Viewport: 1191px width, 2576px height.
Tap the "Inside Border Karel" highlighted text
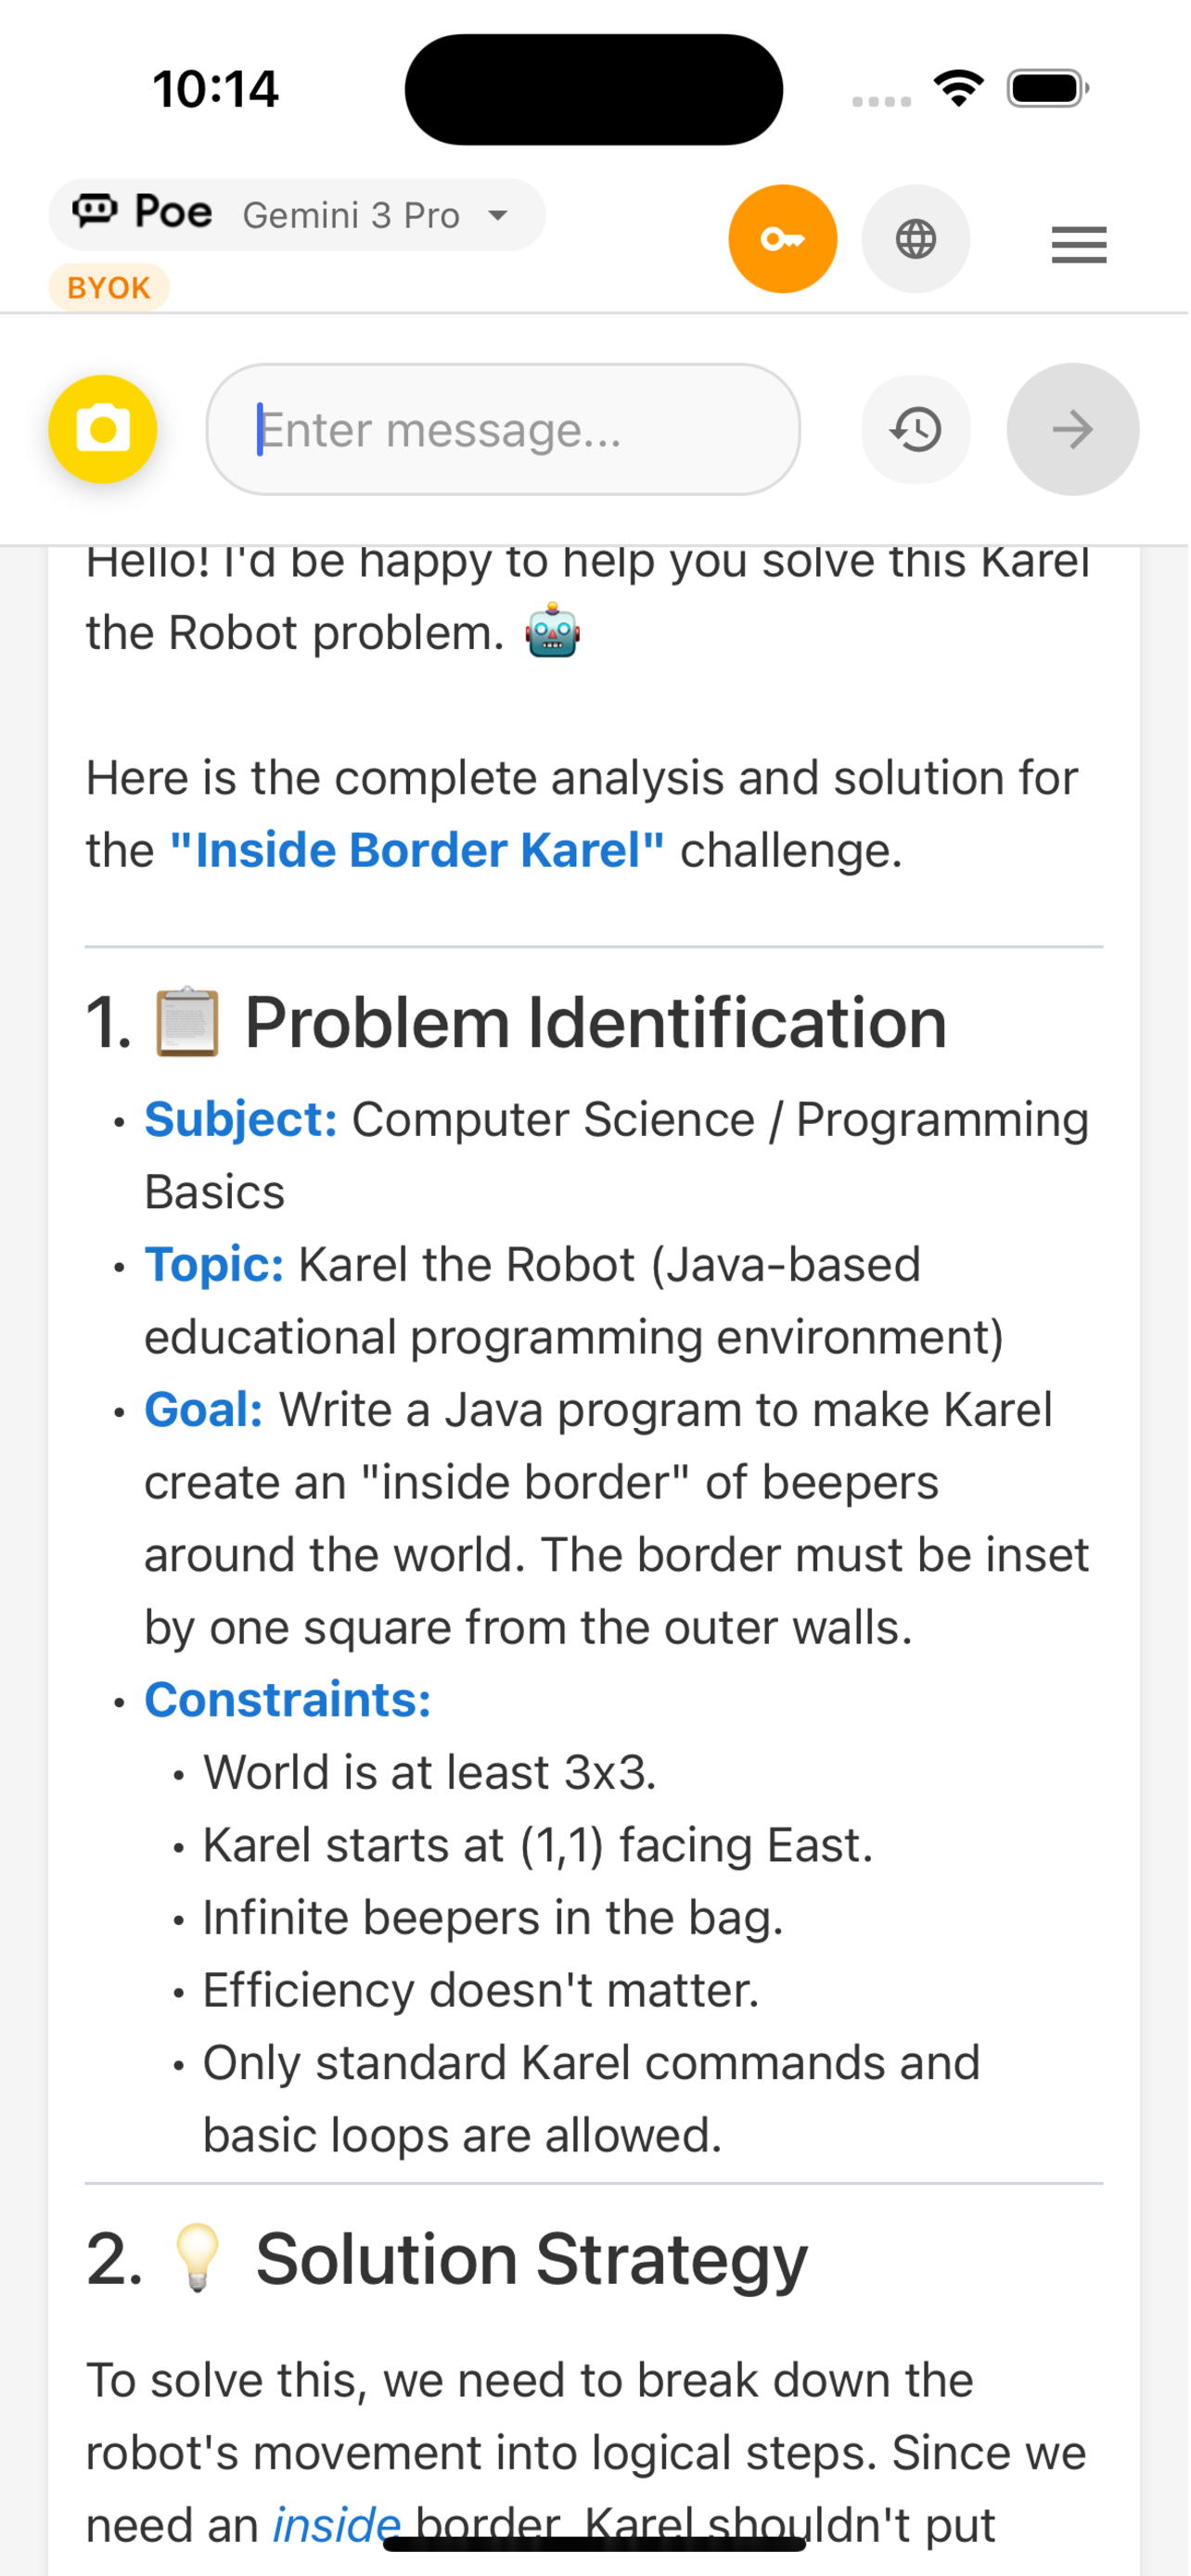(x=417, y=850)
